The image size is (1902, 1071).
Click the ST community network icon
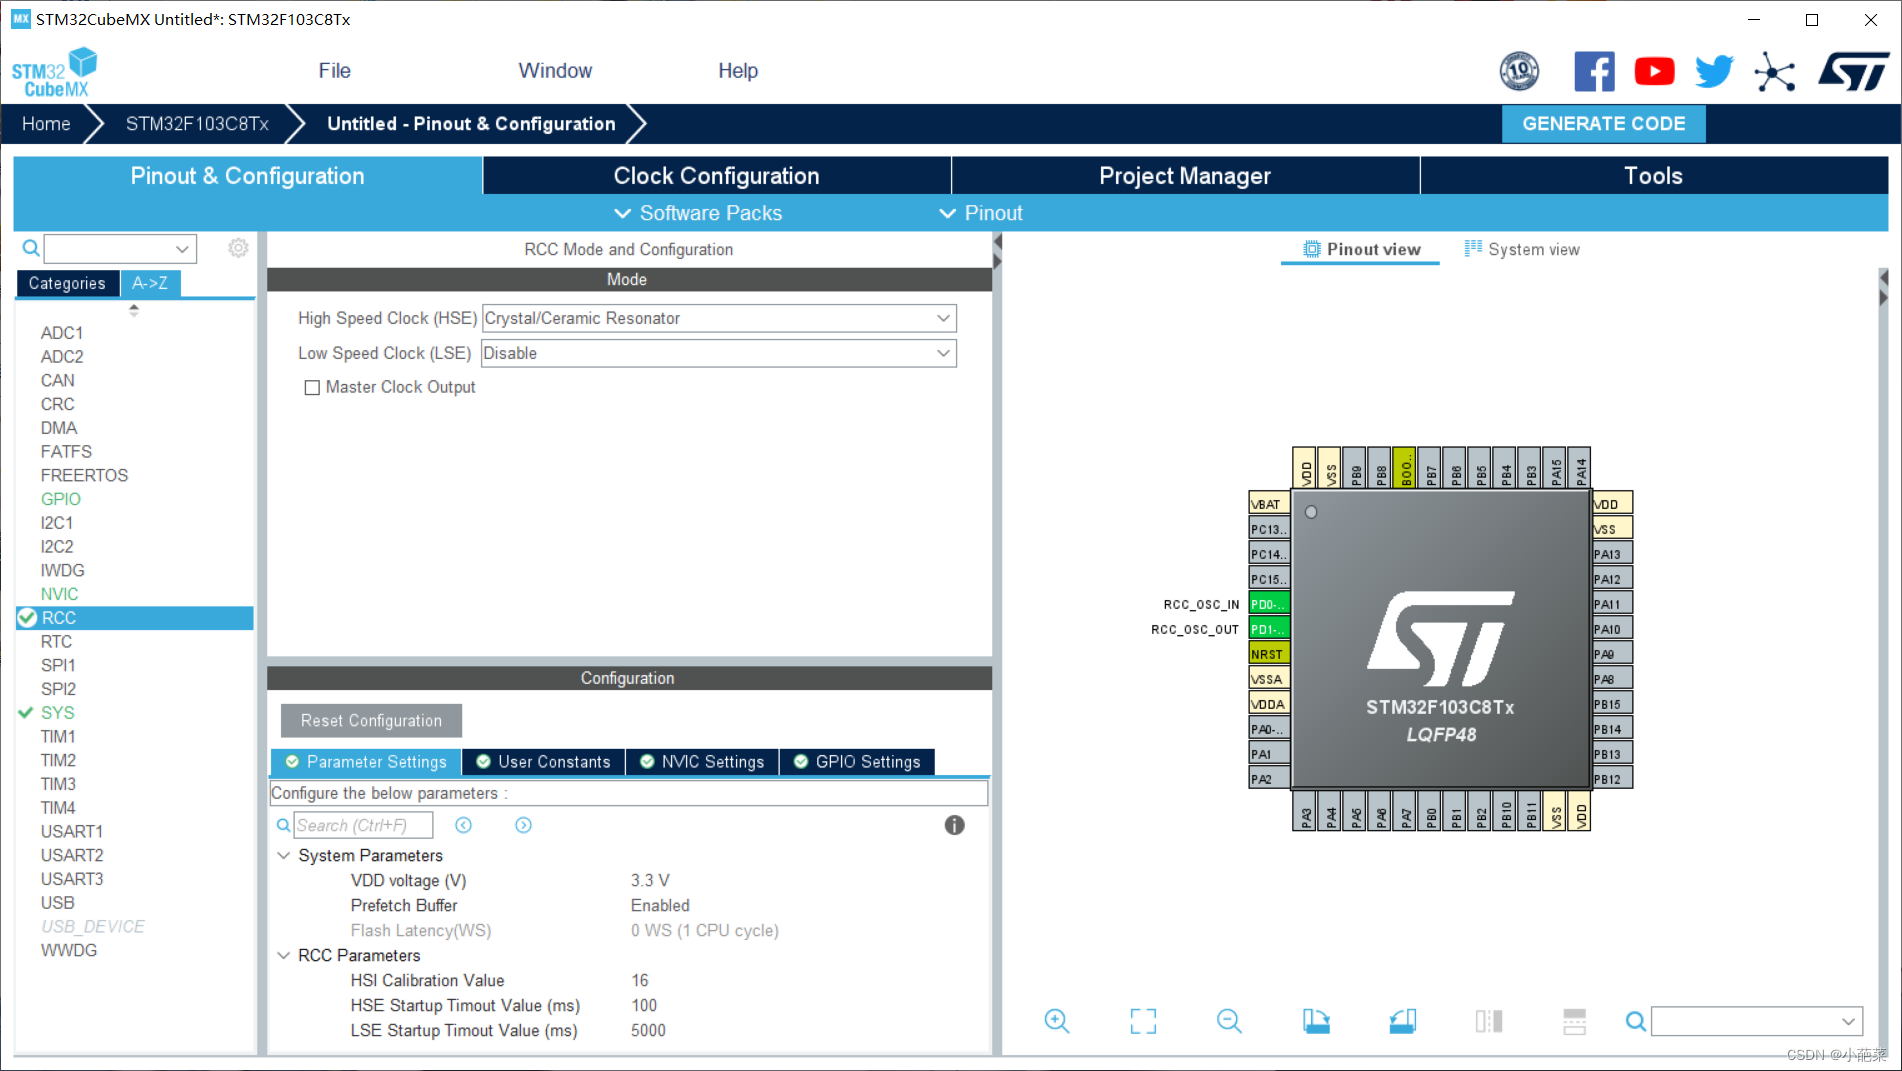tap(1775, 71)
